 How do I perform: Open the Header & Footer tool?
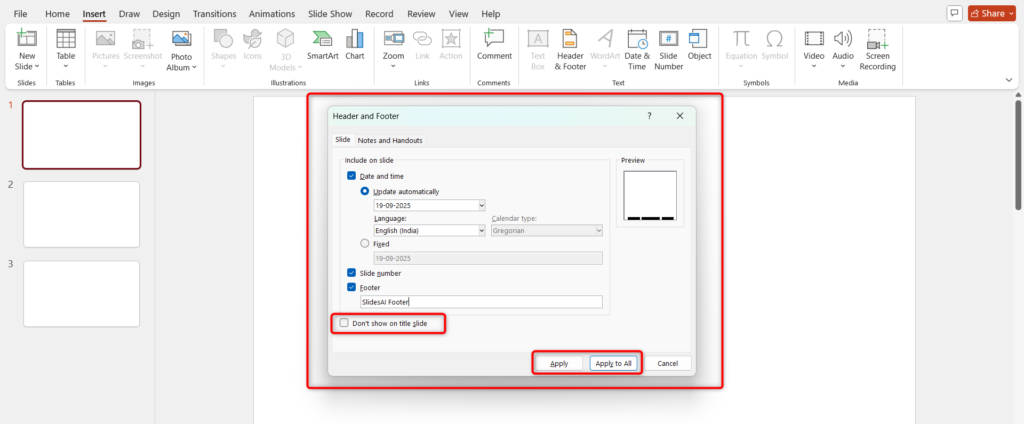(x=570, y=48)
